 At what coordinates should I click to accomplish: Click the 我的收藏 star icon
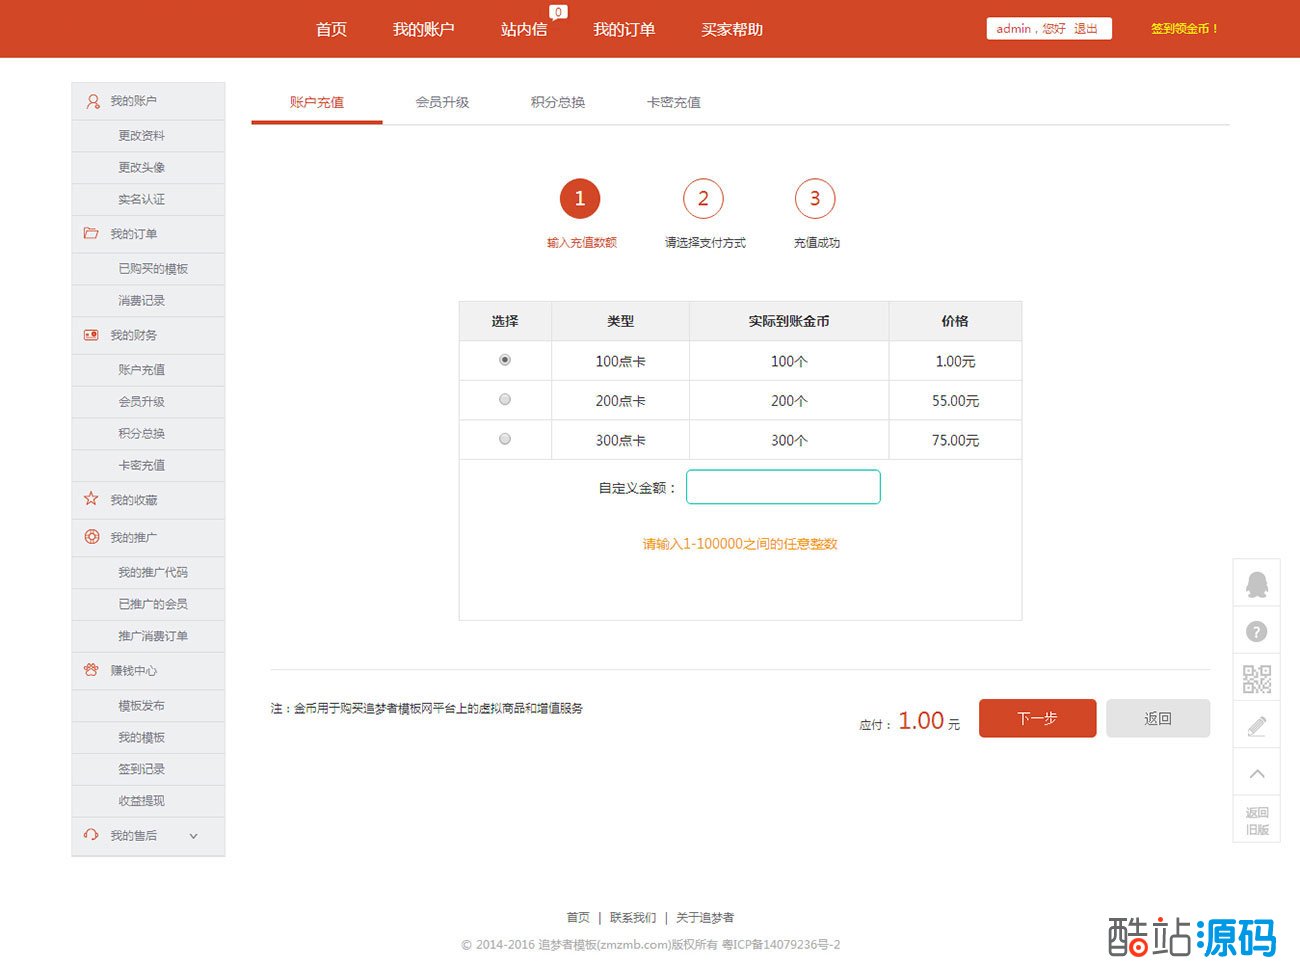(91, 499)
